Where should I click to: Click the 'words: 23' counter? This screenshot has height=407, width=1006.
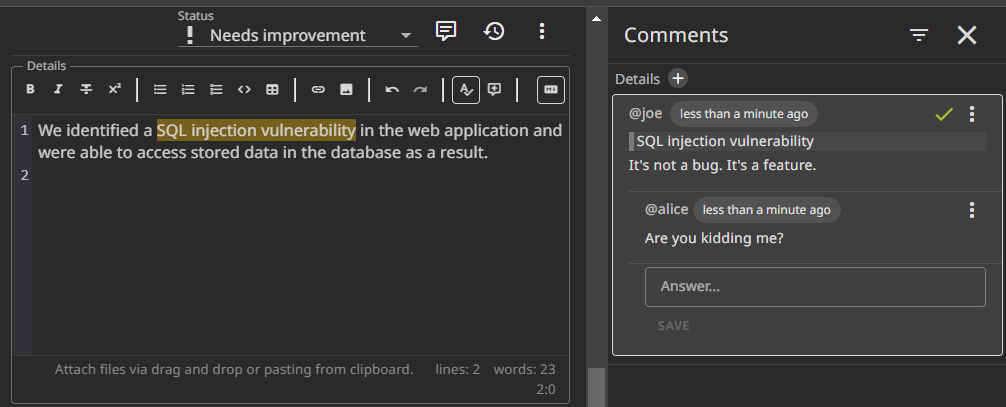pos(524,369)
